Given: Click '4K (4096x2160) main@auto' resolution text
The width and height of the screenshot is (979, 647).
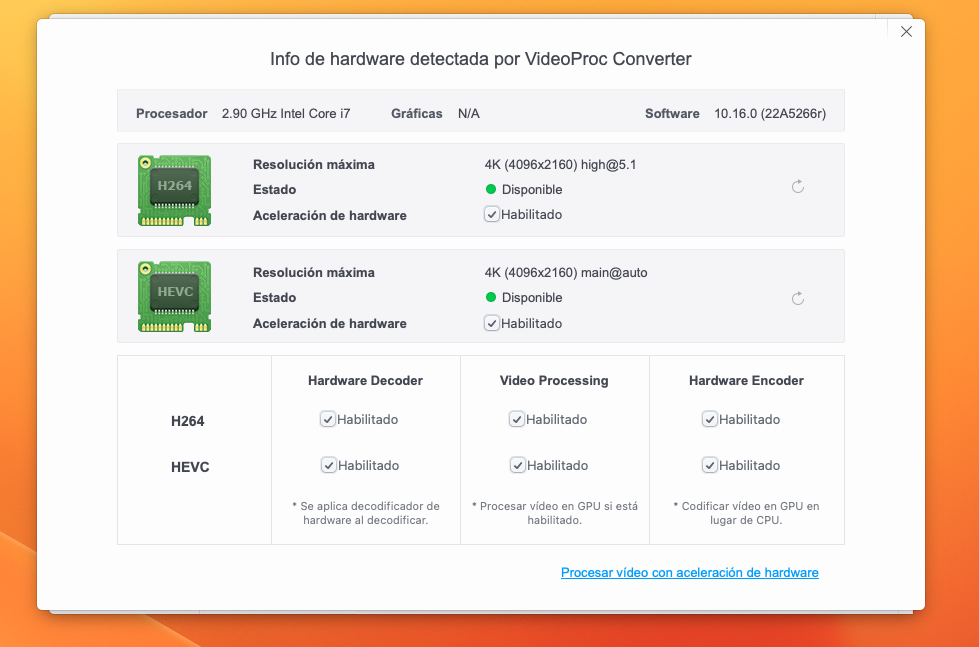Looking at the screenshot, I should [566, 272].
